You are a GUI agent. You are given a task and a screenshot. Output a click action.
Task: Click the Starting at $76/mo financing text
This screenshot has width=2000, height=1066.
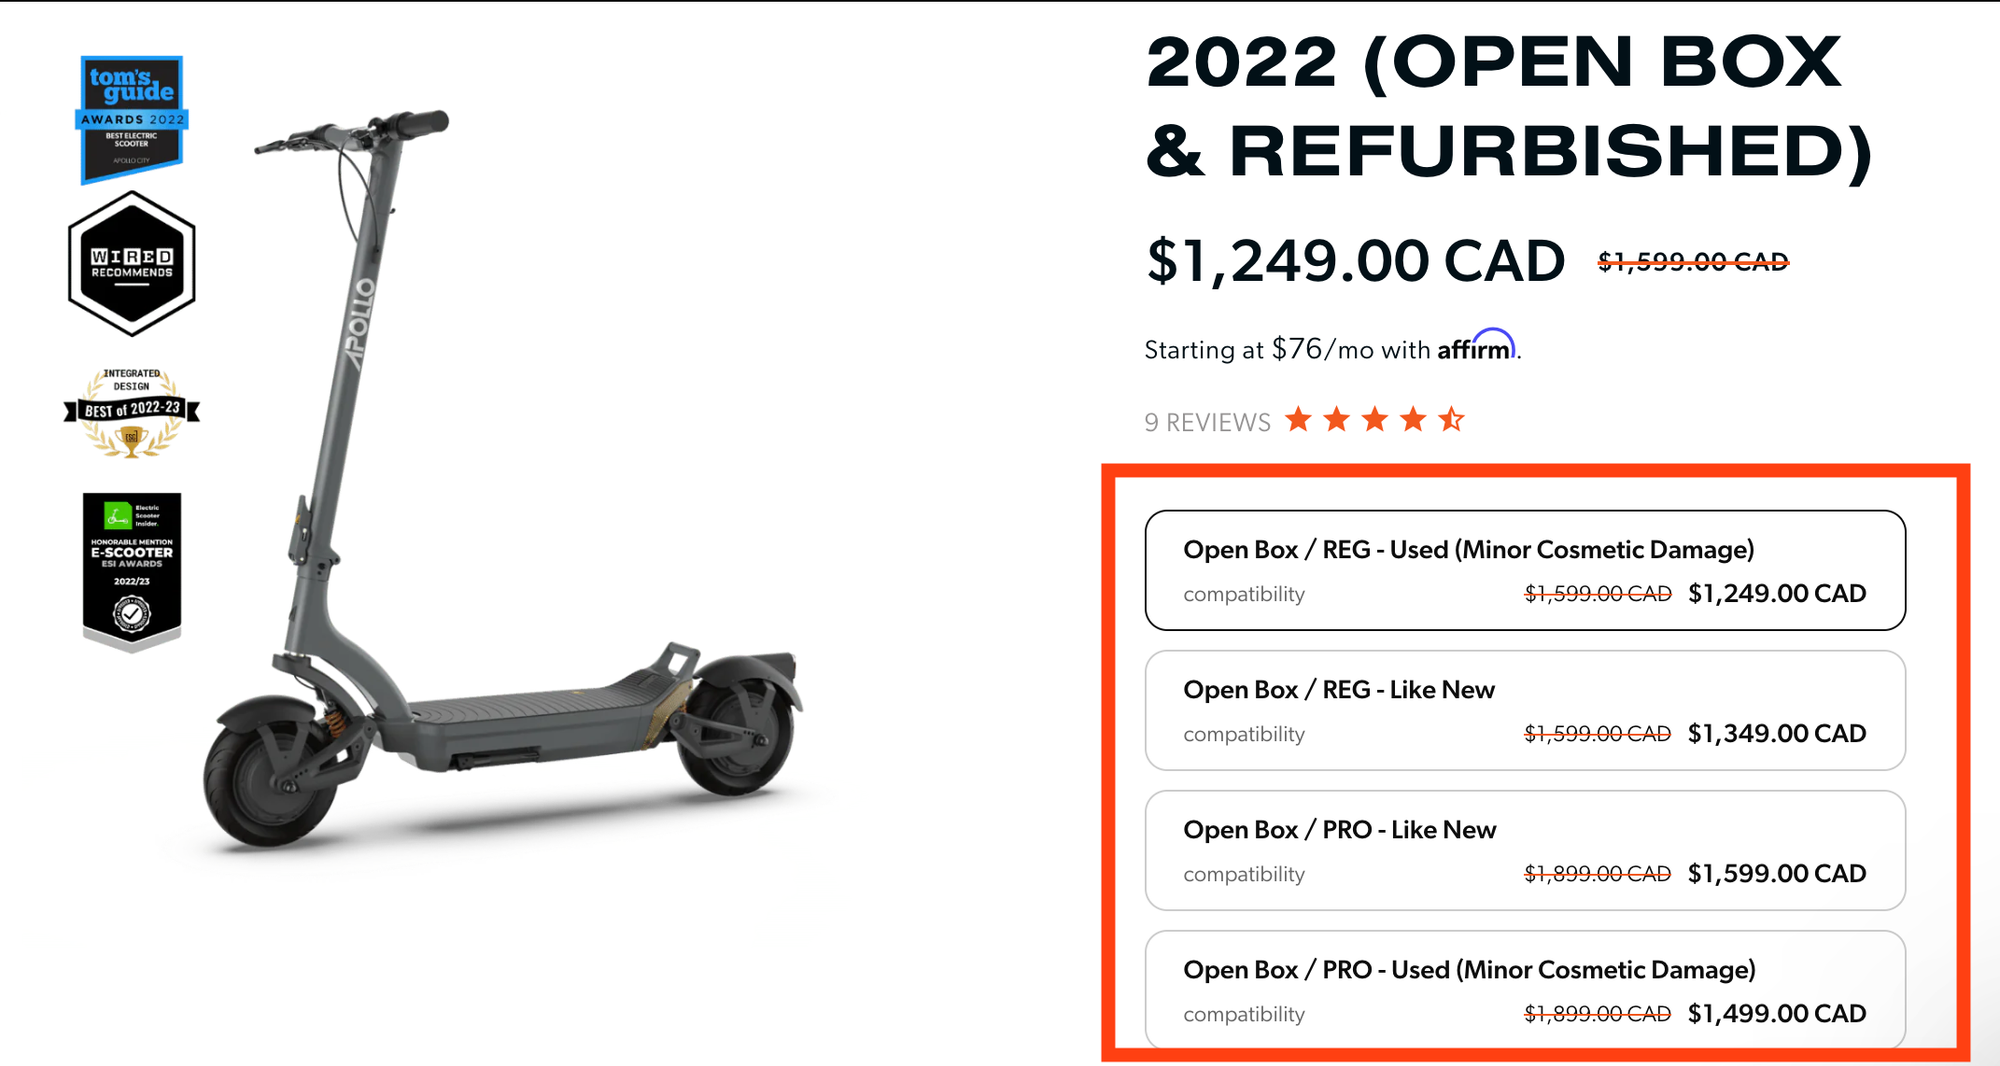[1290, 350]
